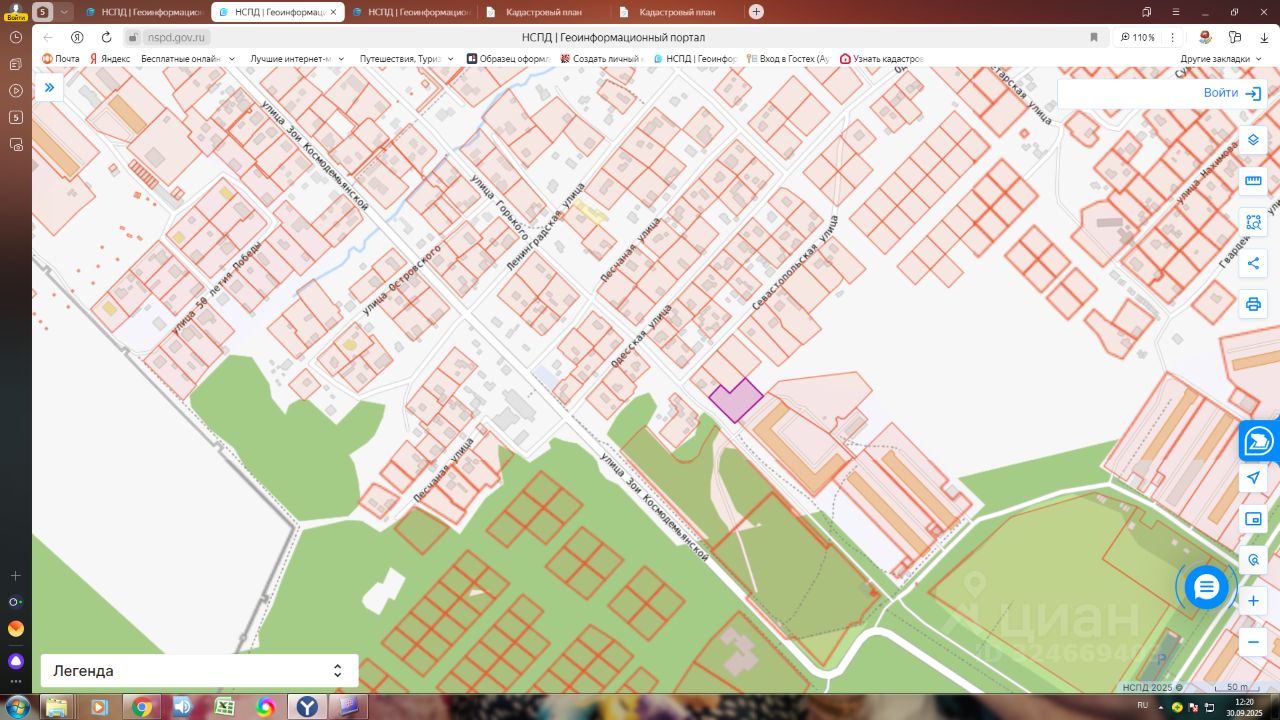The image size is (1280, 720).
Task: Open the second Кадастровый план tab
Action: pyautogui.click(x=676, y=12)
